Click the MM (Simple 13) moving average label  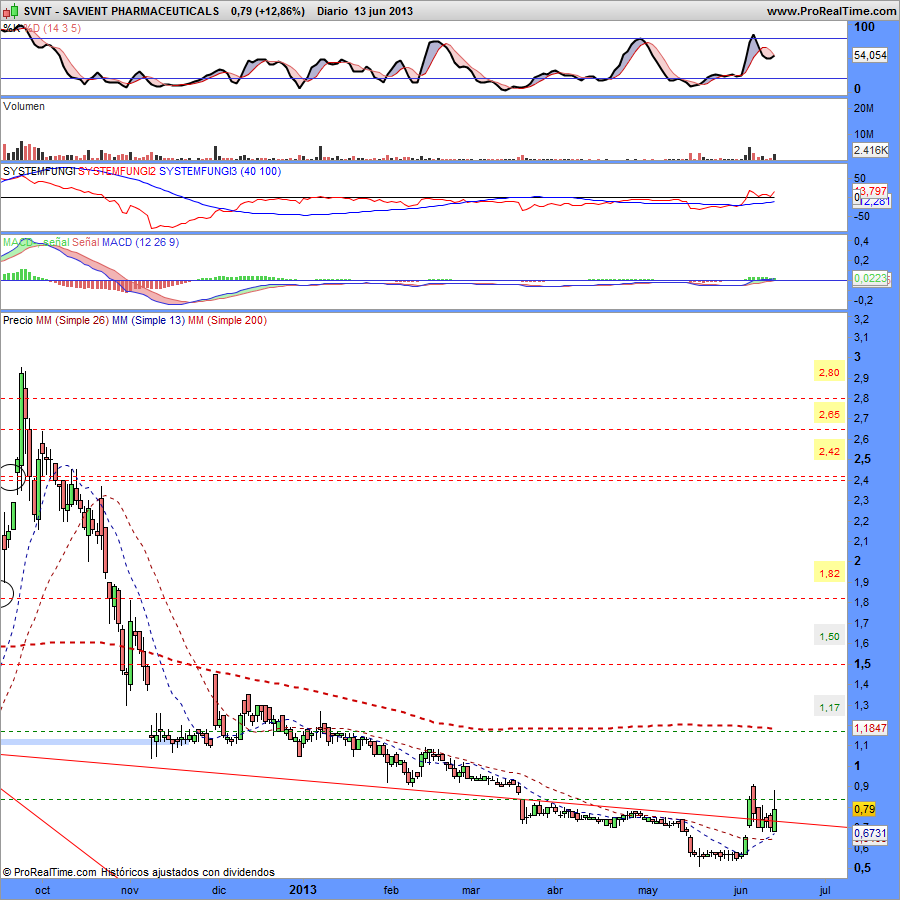pos(149,320)
